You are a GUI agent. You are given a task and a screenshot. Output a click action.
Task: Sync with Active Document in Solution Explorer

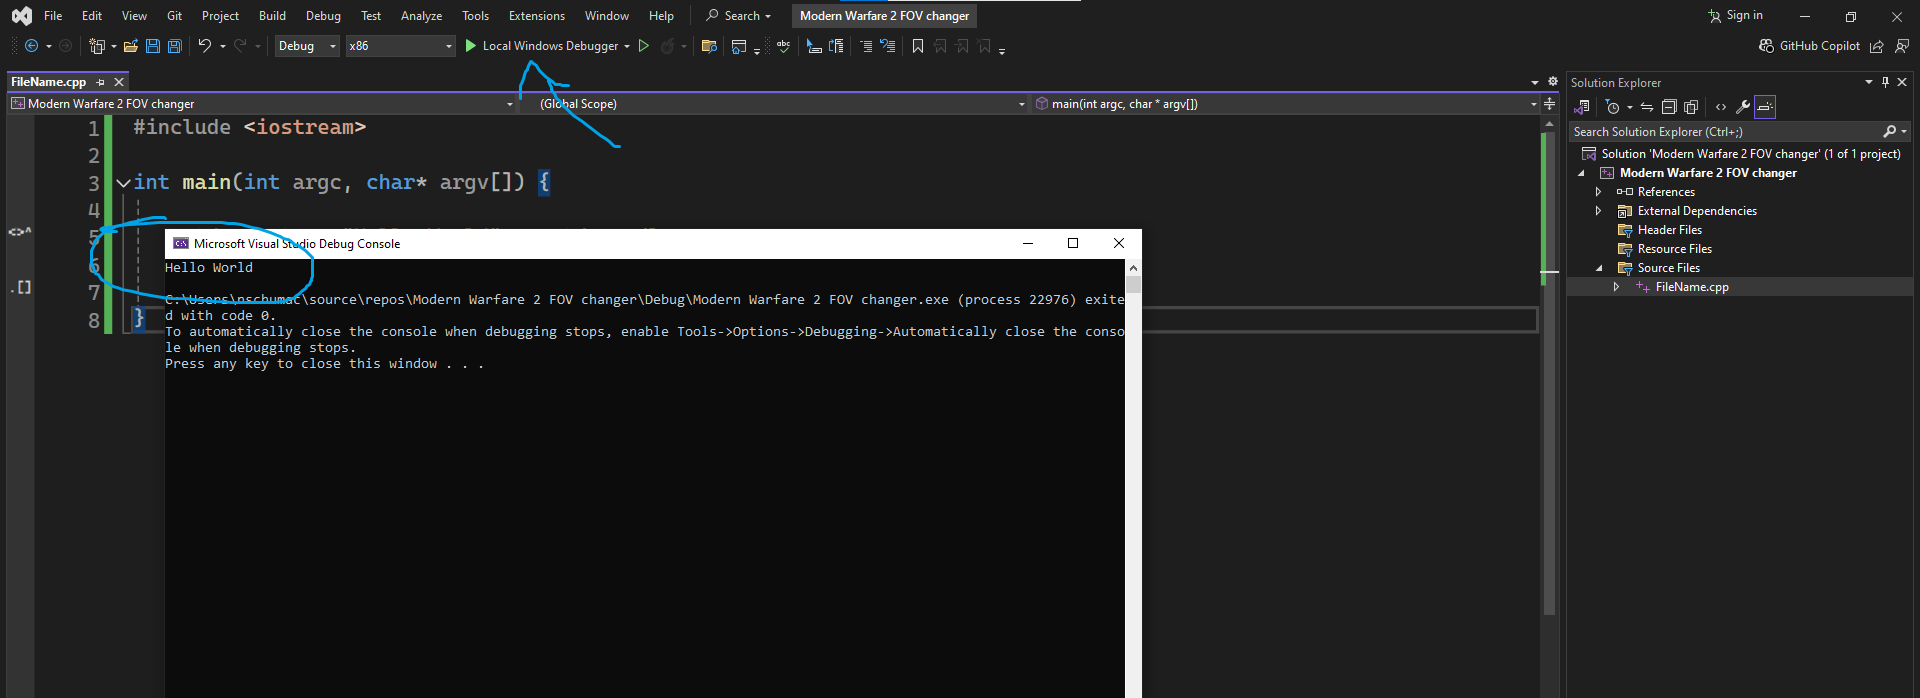click(x=1647, y=107)
